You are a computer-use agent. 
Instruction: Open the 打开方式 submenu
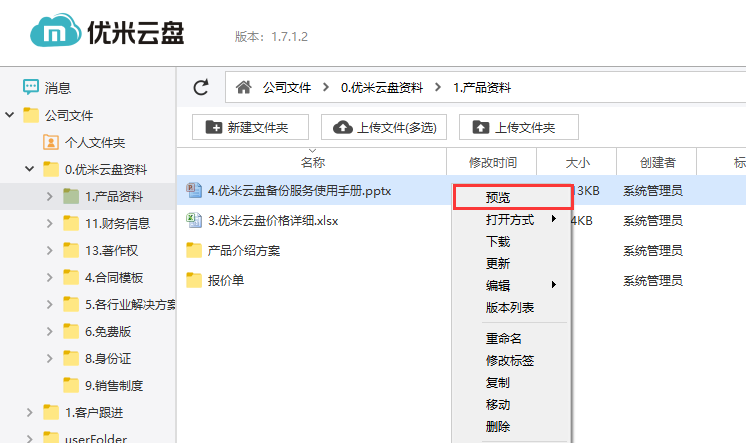click(511, 220)
